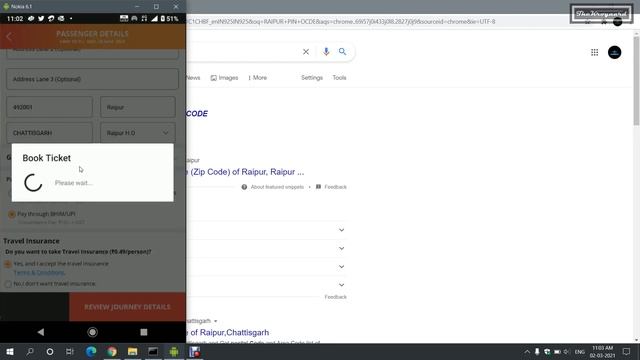The width and height of the screenshot is (640, 360).
Task: Open the Chattisgarh result options arrow
Action: coord(216,321)
